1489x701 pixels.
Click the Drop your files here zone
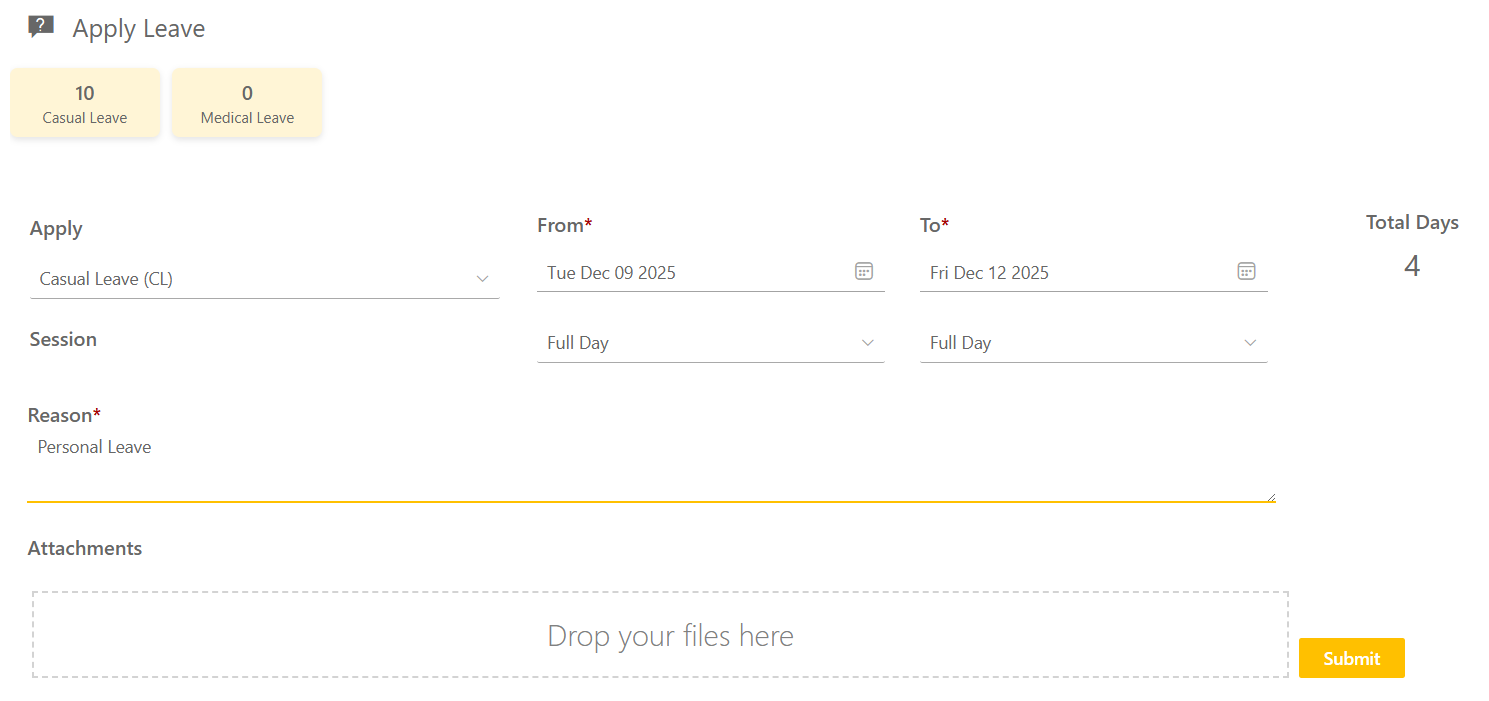coord(660,635)
